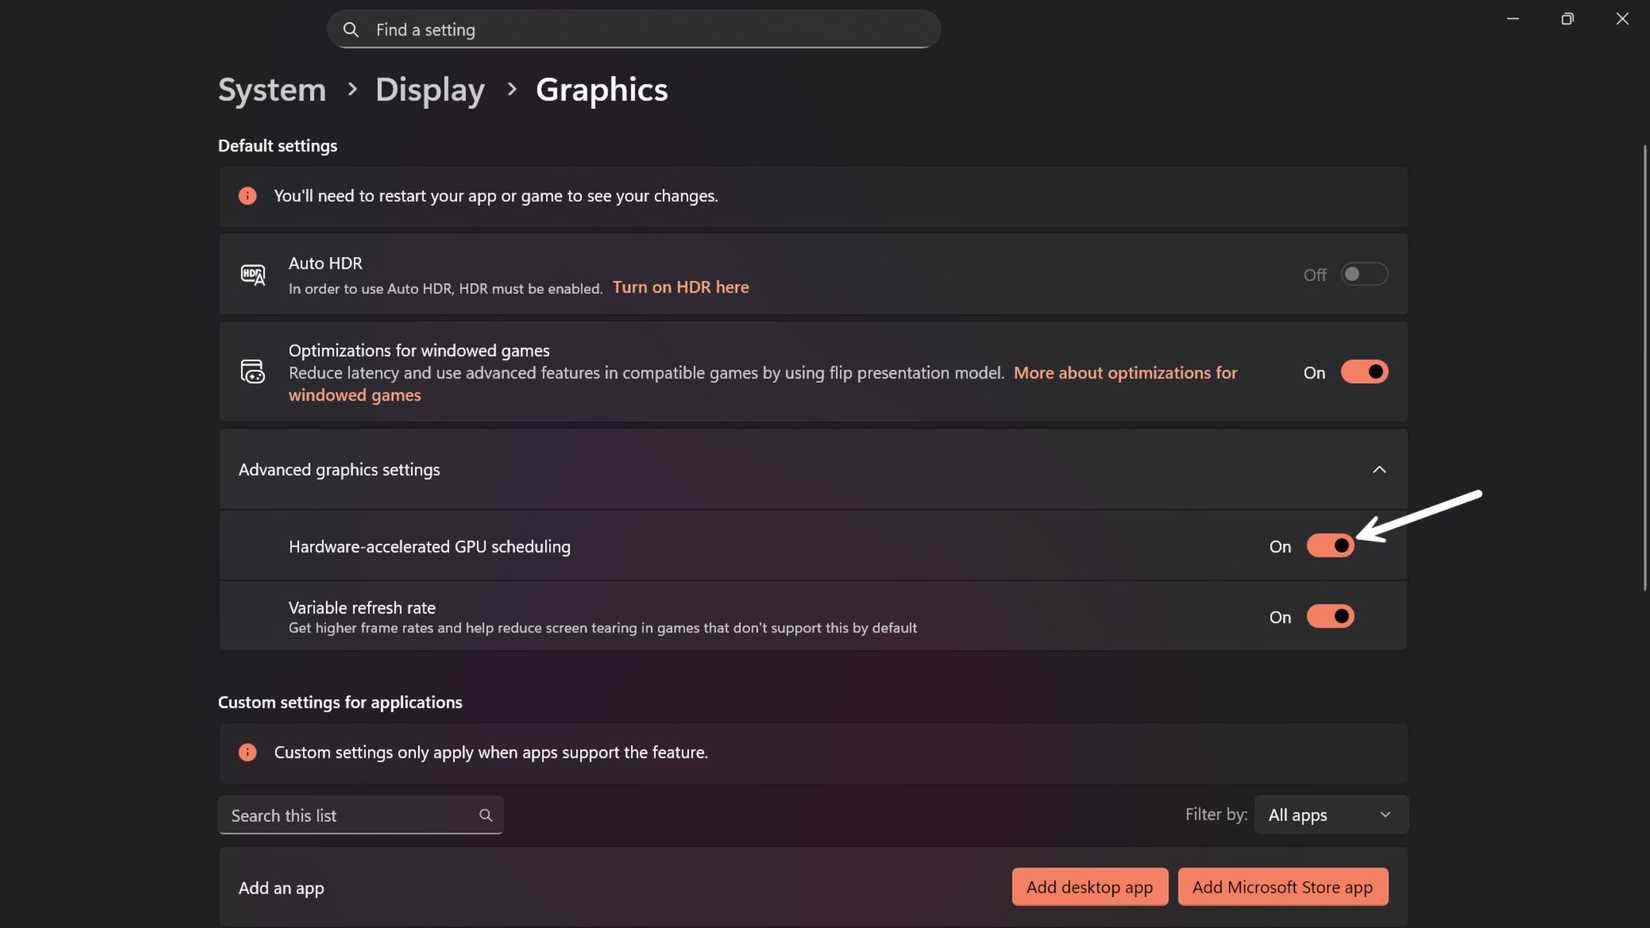Image resolution: width=1650 pixels, height=928 pixels.
Task: Disable Optimizations for windowed games
Action: pyautogui.click(x=1364, y=371)
